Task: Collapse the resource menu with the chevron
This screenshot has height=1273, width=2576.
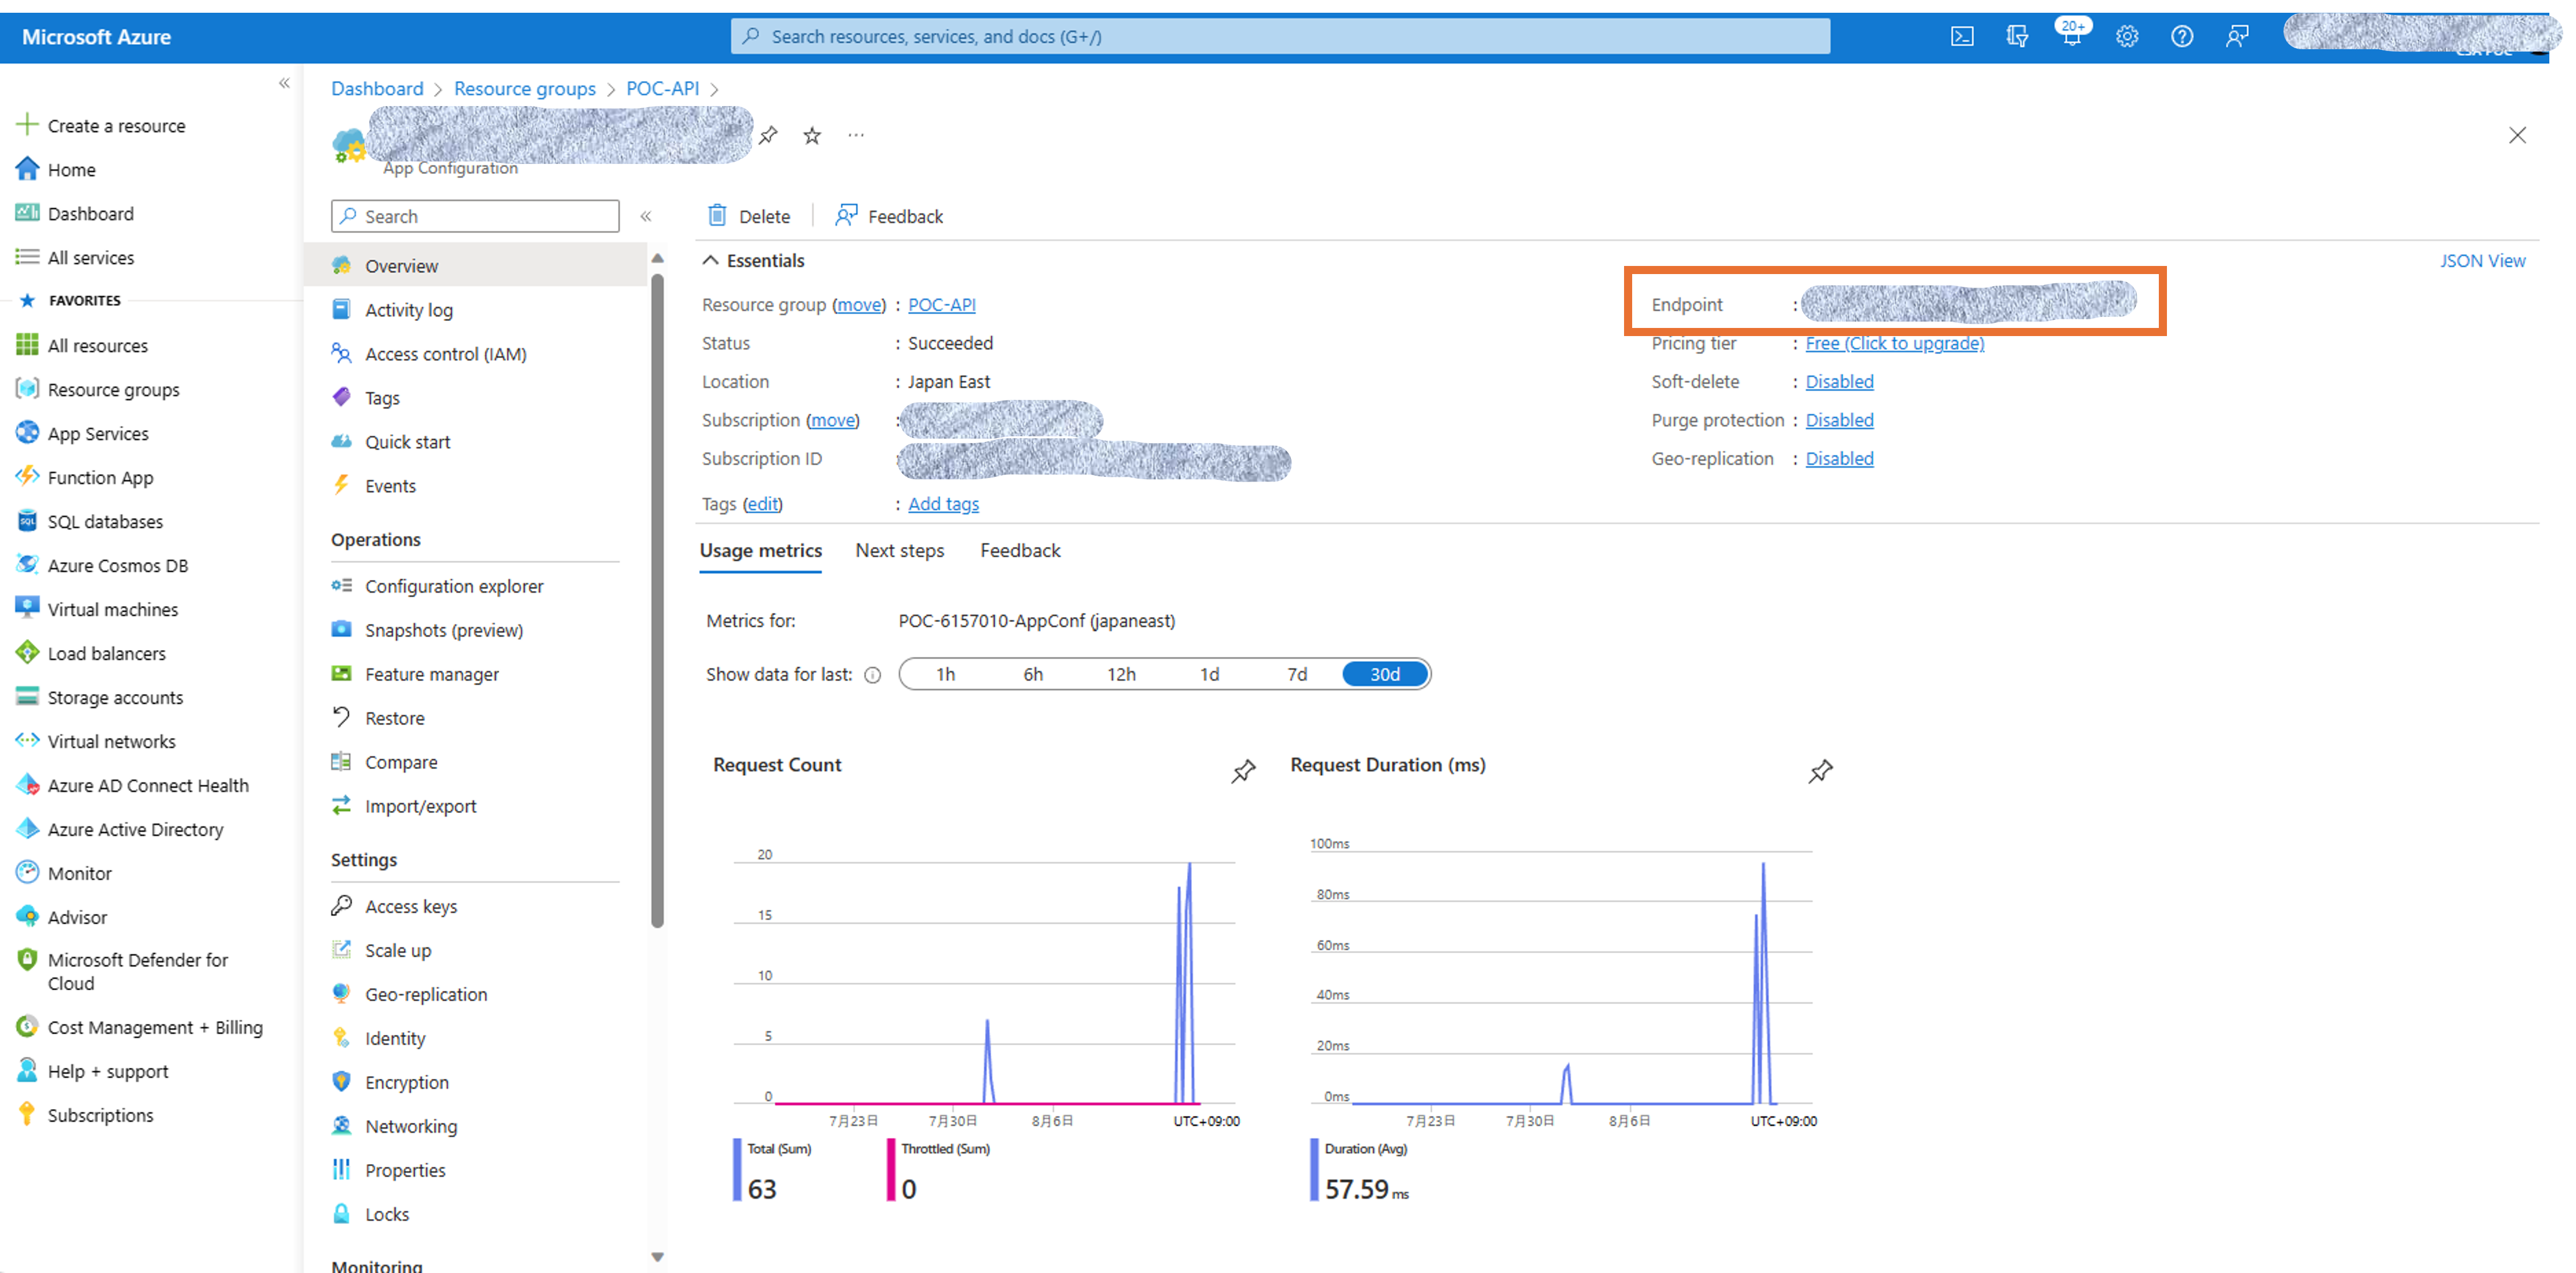Action: 647,216
